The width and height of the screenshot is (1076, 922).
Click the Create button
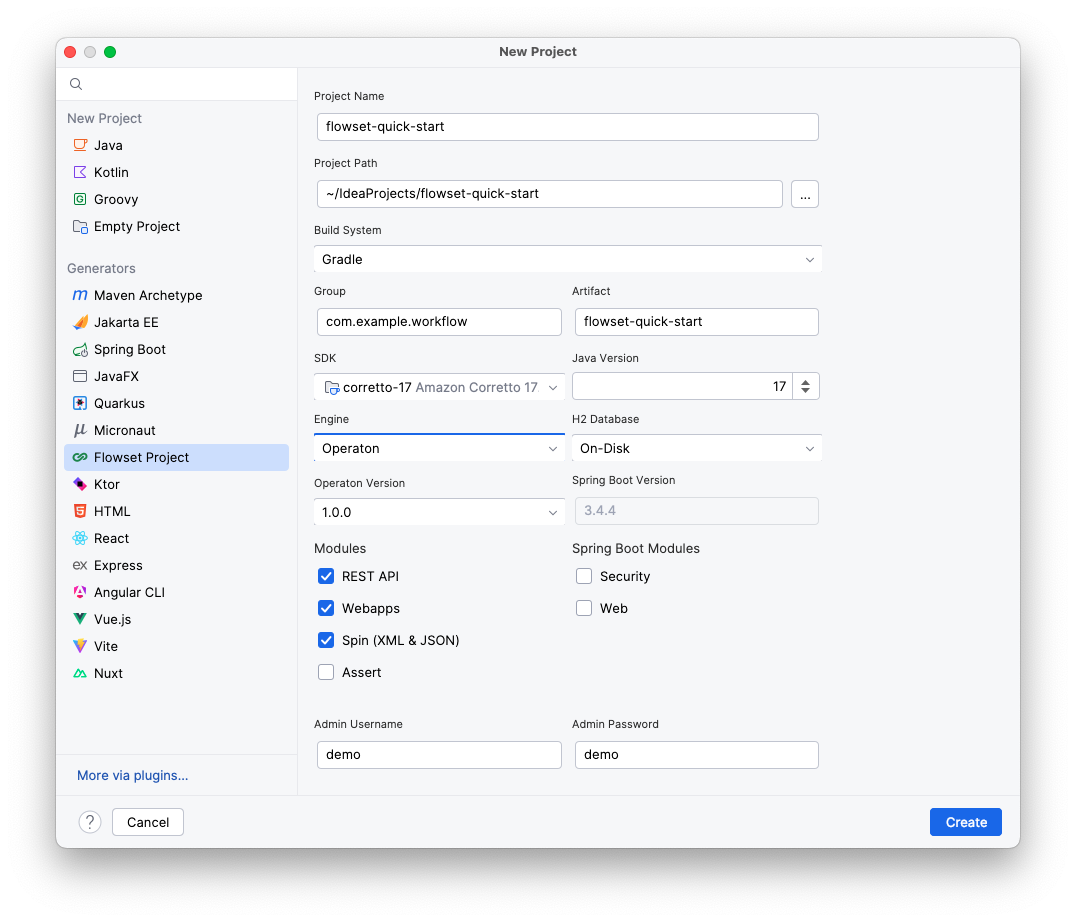click(x=964, y=821)
